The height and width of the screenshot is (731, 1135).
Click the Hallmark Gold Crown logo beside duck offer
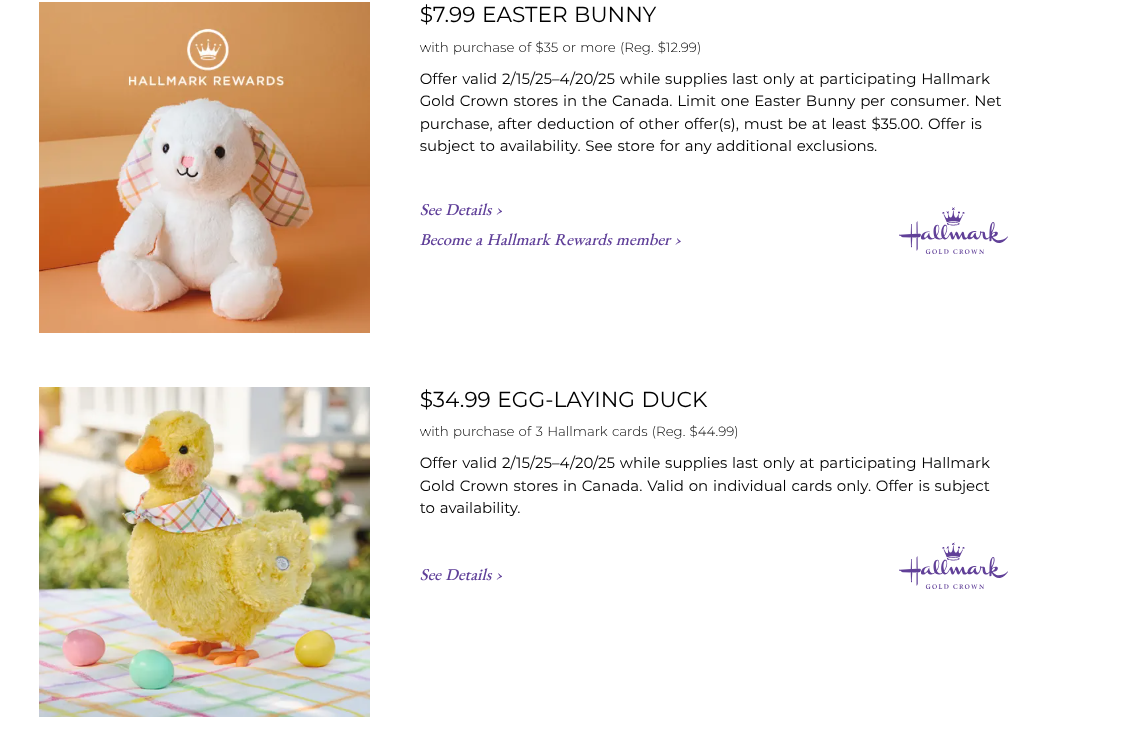[953, 567]
